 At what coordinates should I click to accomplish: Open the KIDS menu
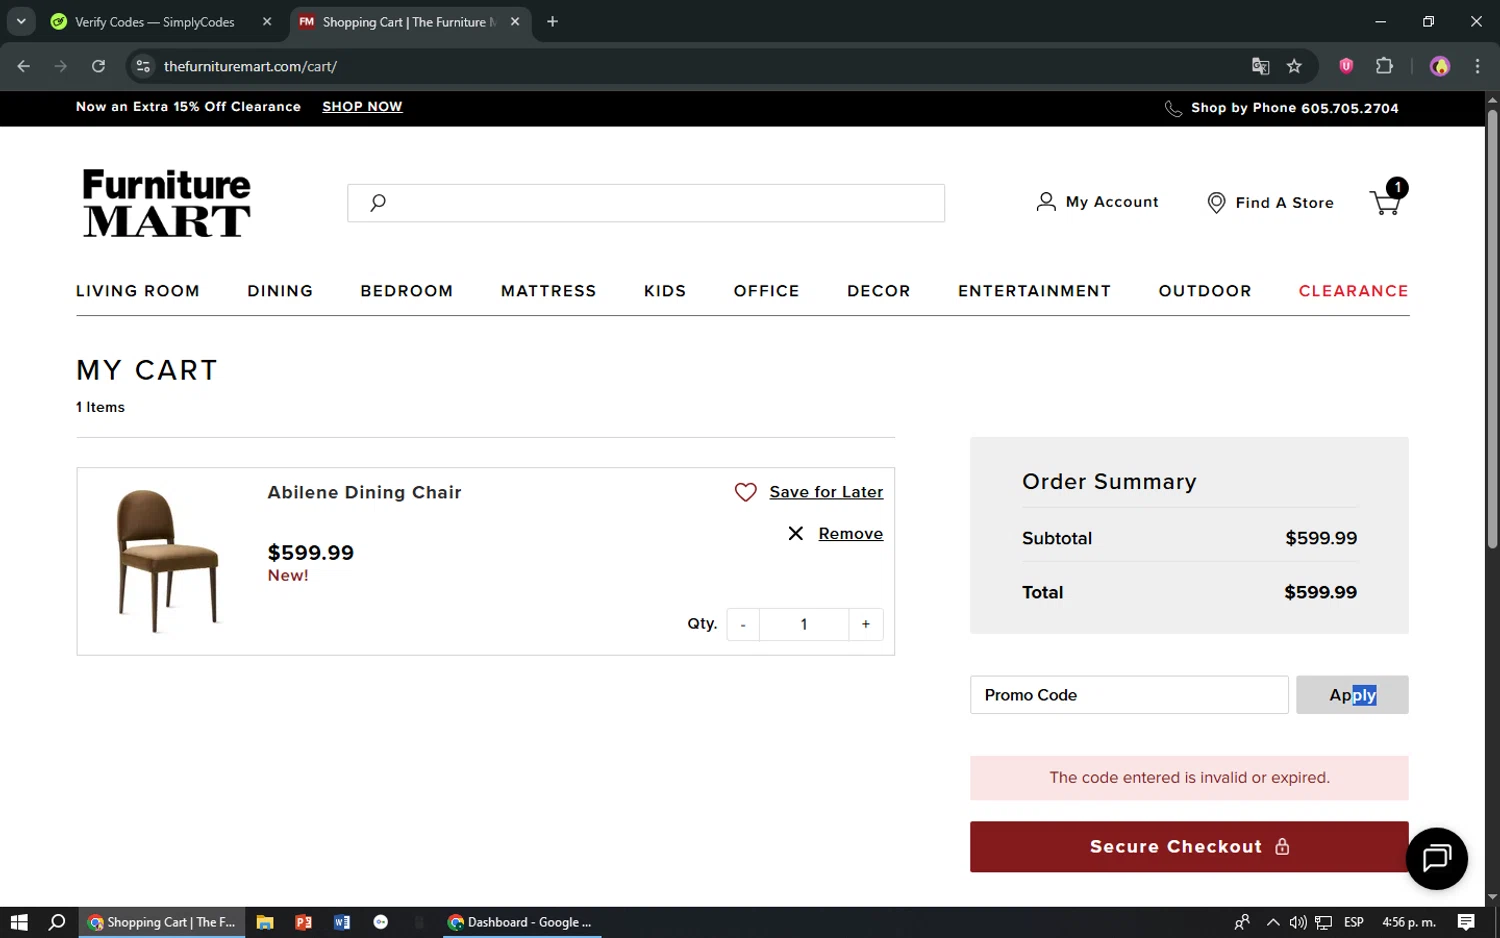click(x=665, y=291)
